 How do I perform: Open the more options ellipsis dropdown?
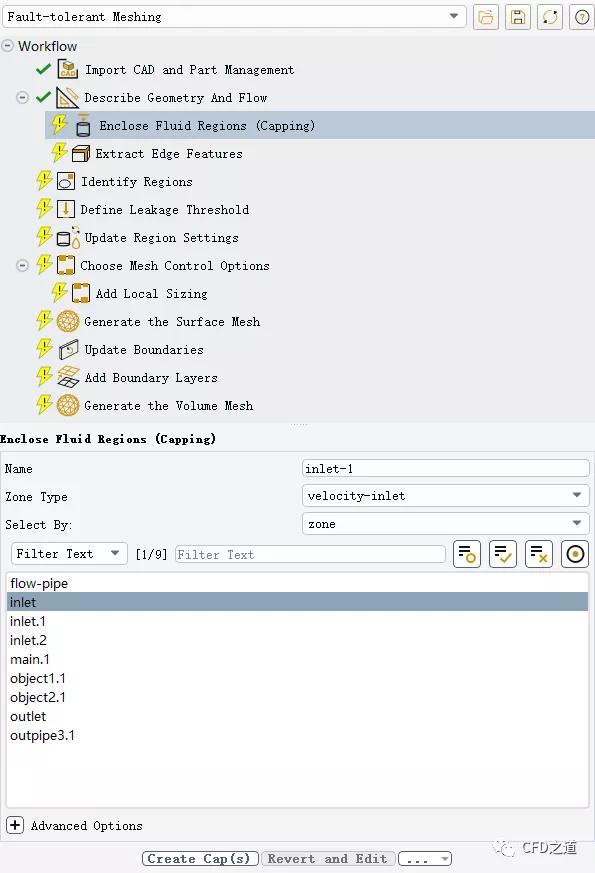point(425,859)
